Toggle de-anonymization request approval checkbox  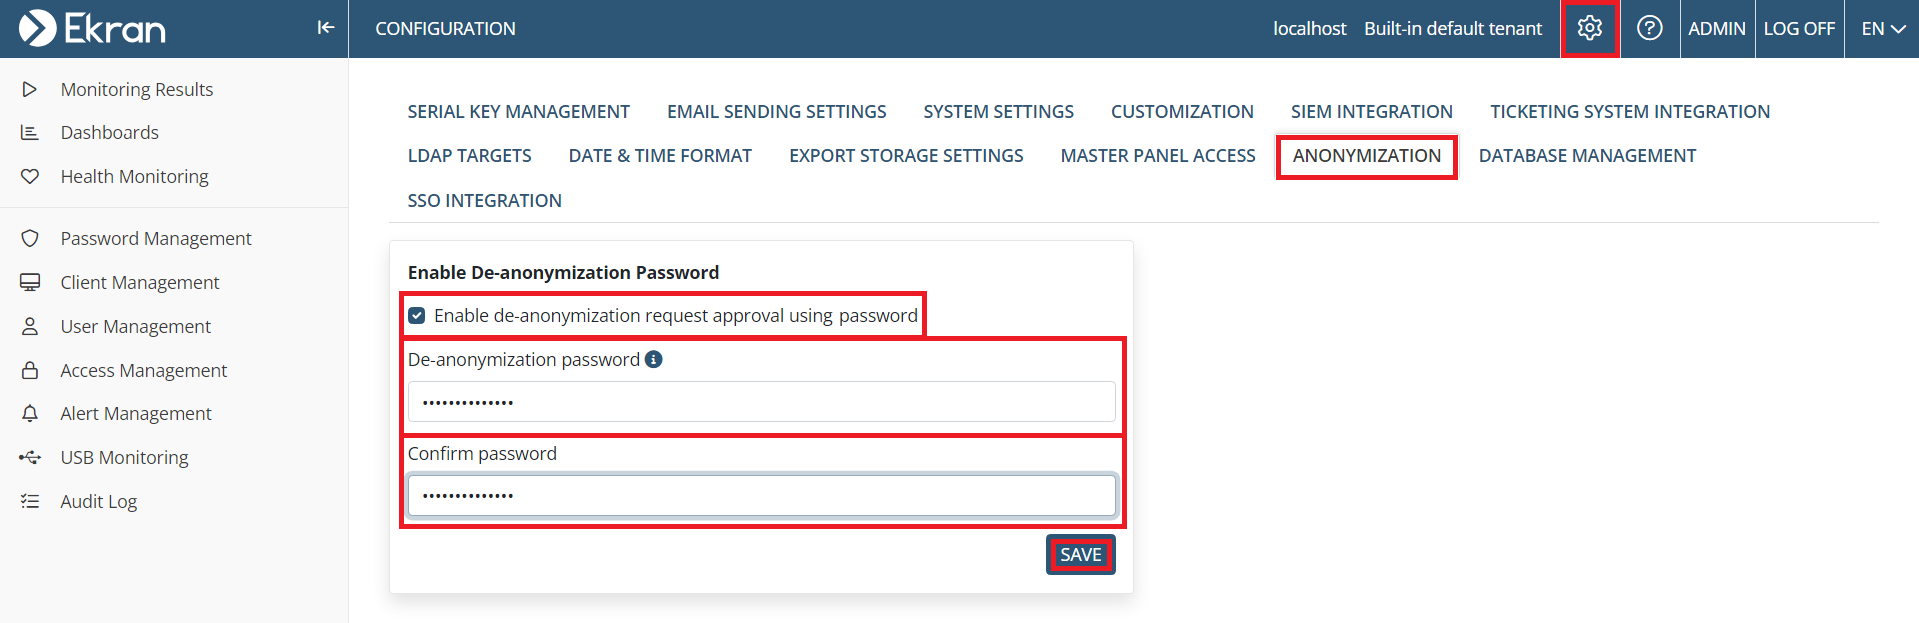click(417, 316)
